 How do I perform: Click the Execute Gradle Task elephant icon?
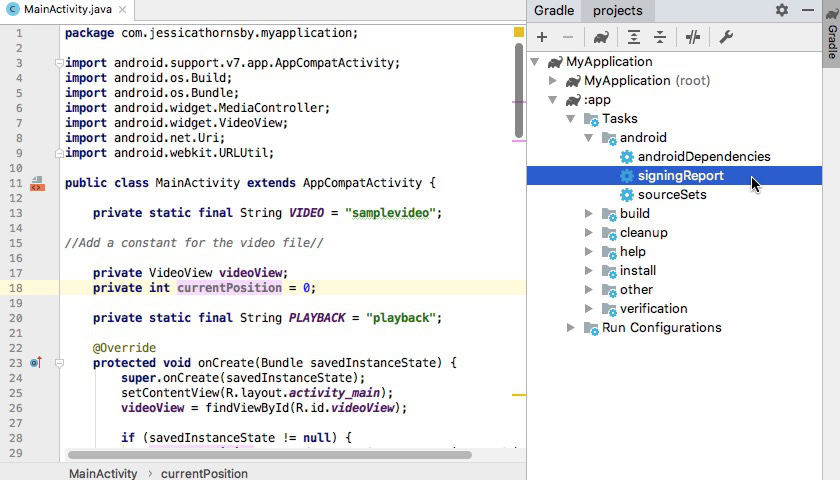point(601,37)
